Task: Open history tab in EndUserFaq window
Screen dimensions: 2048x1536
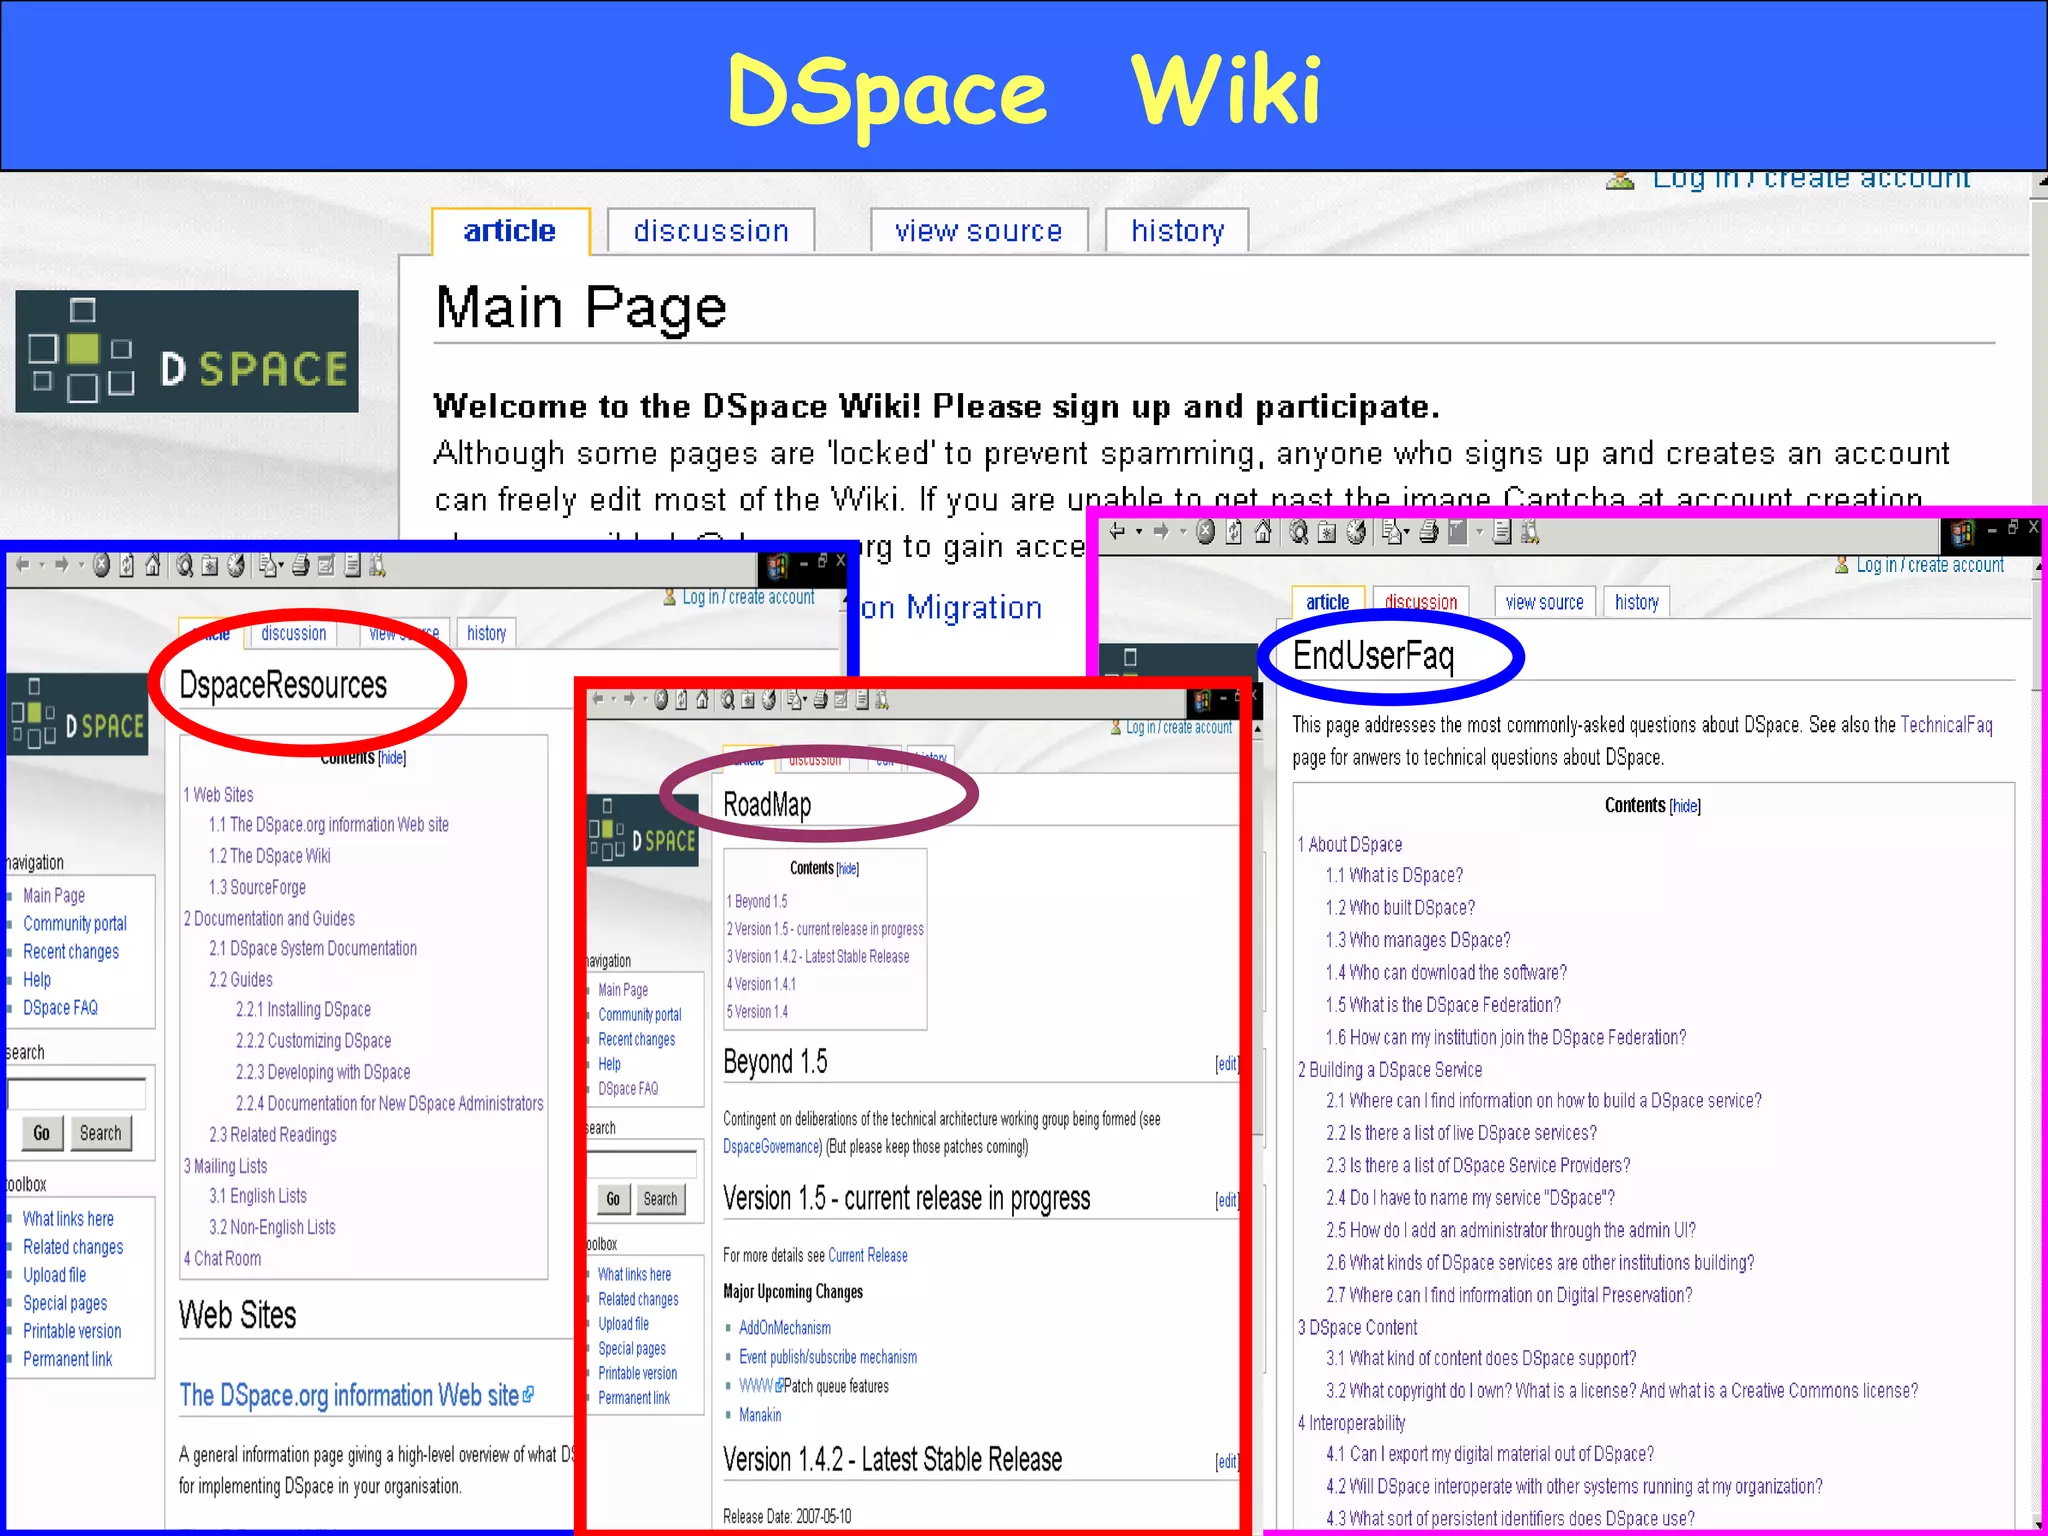Action: pos(1636,602)
